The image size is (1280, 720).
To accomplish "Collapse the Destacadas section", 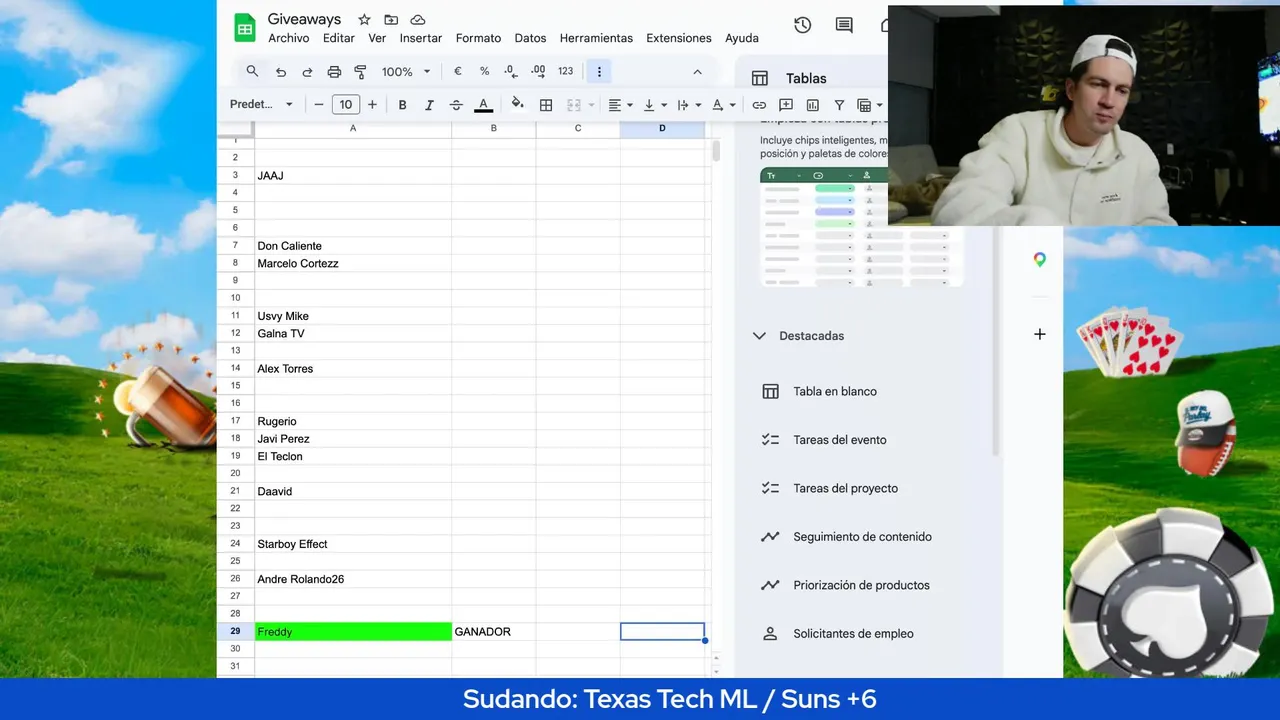I will (759, 336).
